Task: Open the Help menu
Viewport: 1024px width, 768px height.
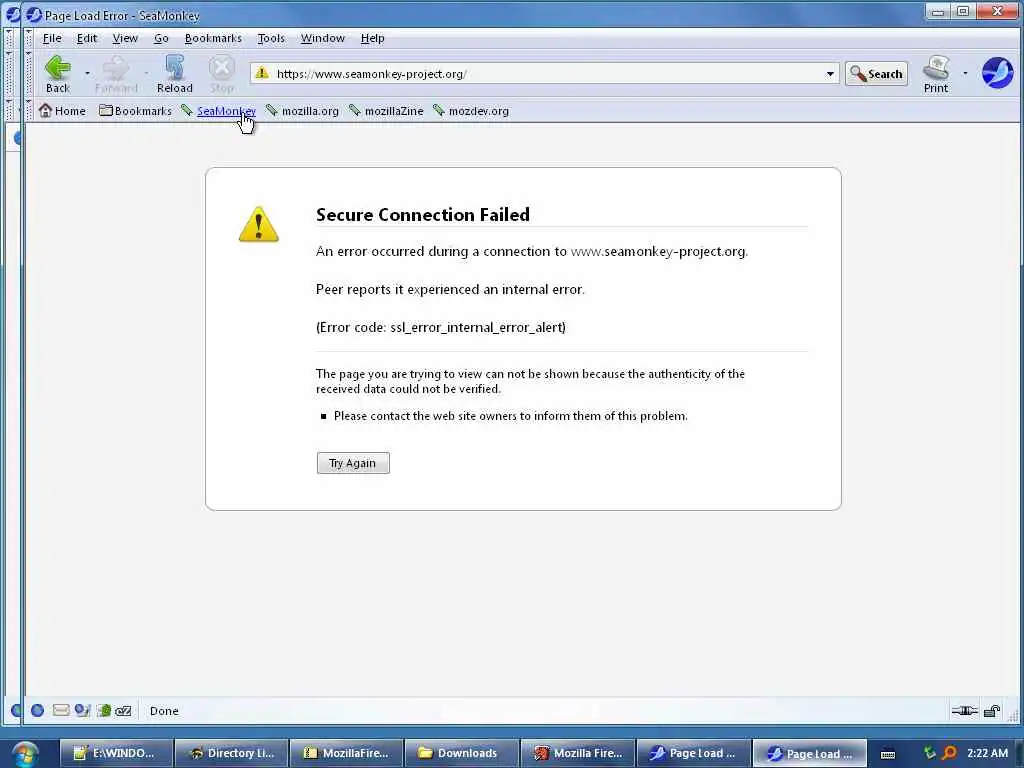Action: pyautogui.click(x=372, y=39)
